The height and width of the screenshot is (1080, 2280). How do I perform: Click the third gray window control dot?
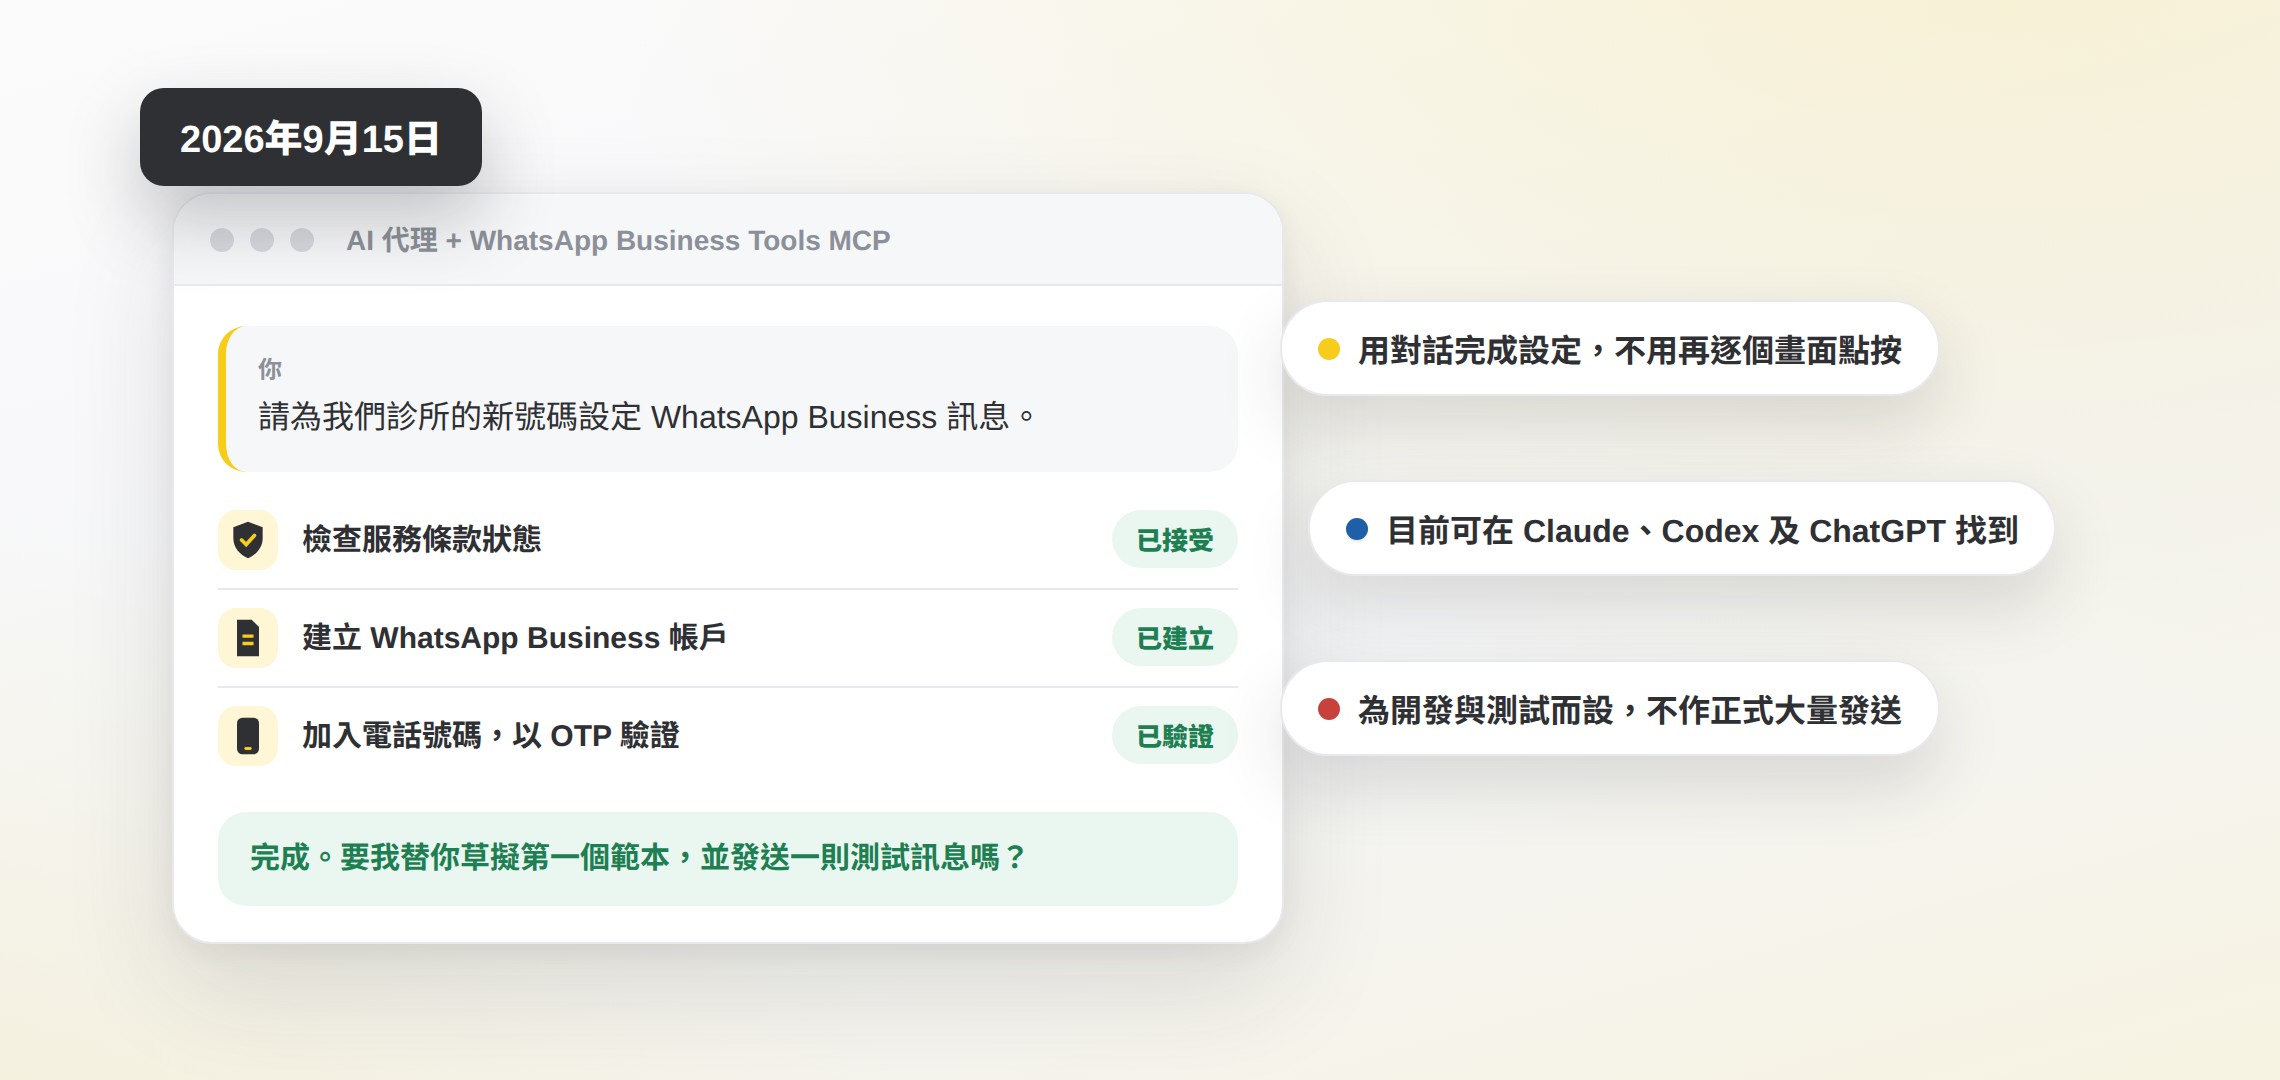302,240
